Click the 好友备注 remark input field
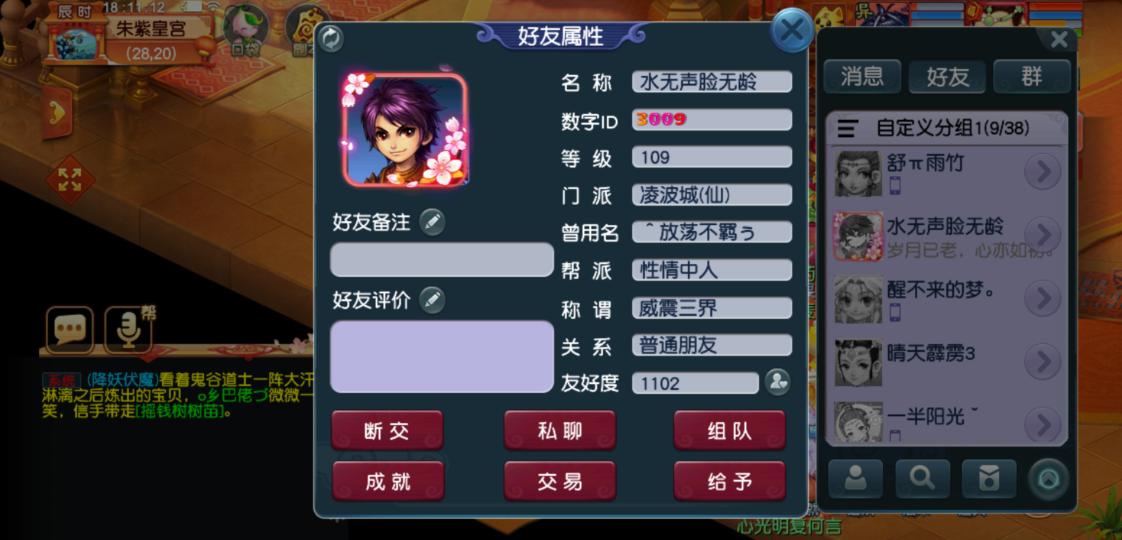This screenshot has width=1122, height=540. 442,260
